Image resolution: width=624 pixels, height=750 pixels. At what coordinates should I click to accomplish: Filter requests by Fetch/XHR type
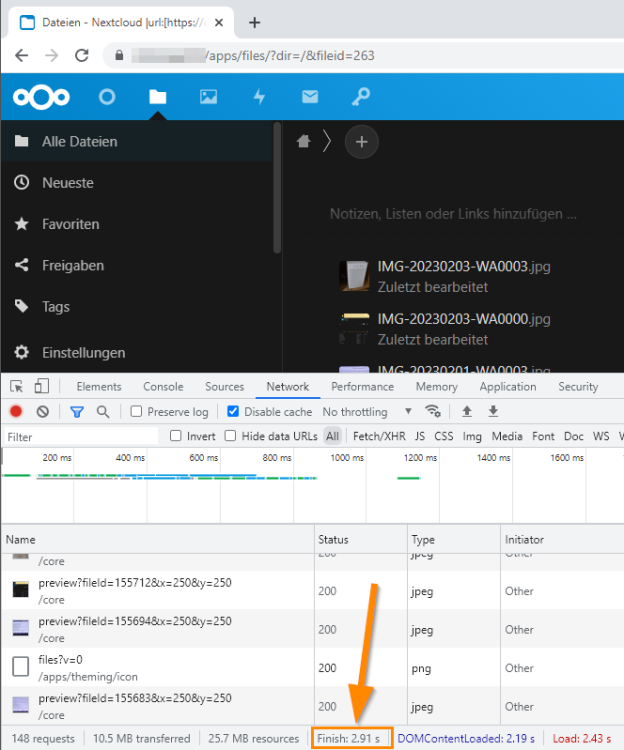[379, 436]
